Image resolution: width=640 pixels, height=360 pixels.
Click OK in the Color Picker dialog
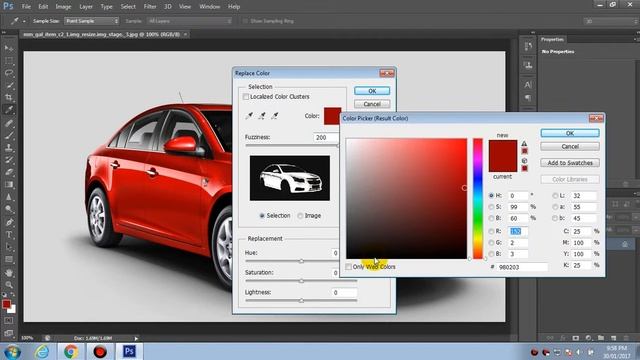[570, 133]
